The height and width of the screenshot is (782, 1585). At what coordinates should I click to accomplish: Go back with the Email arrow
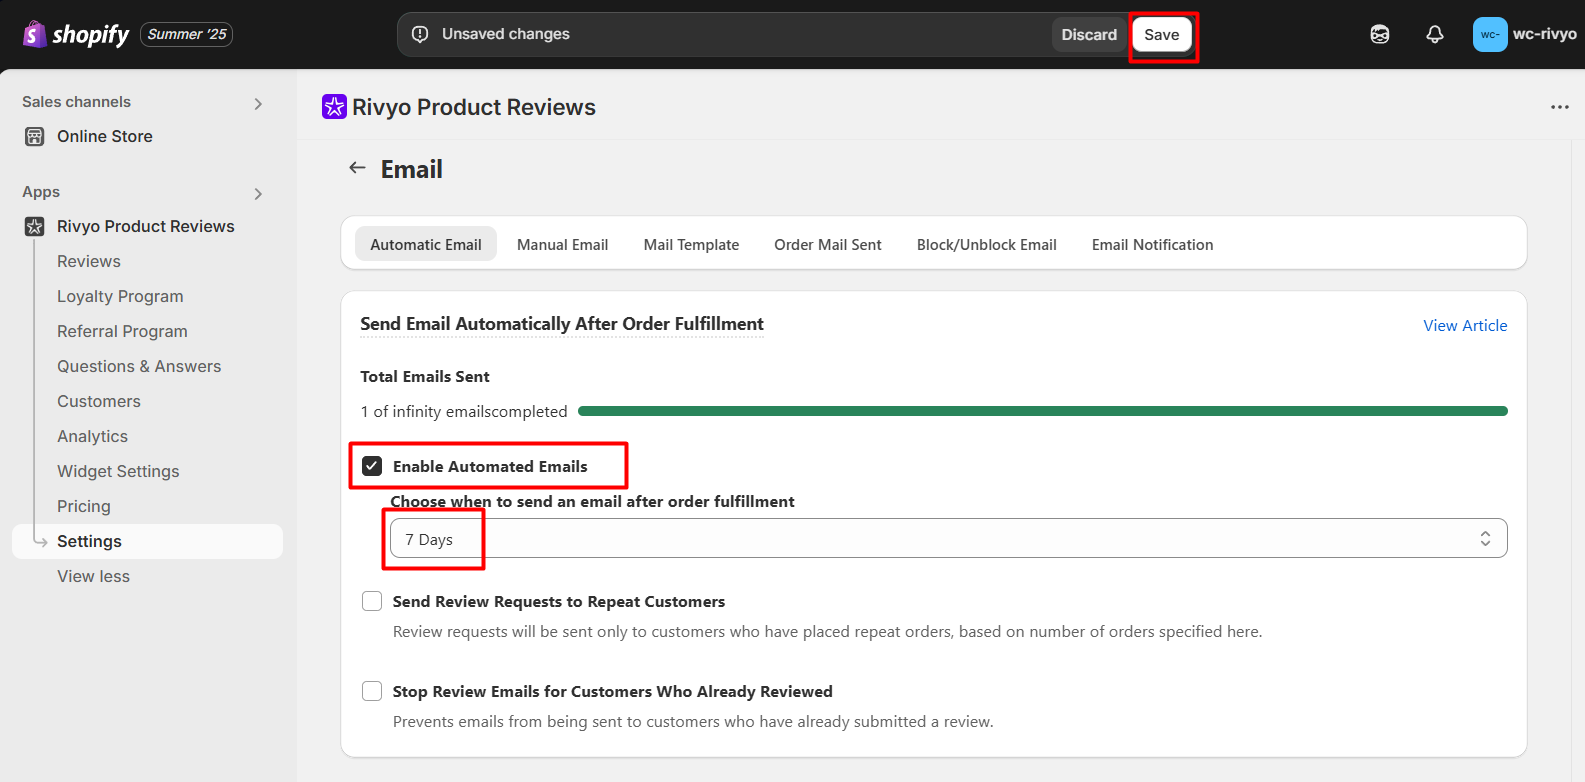[357, 168]
